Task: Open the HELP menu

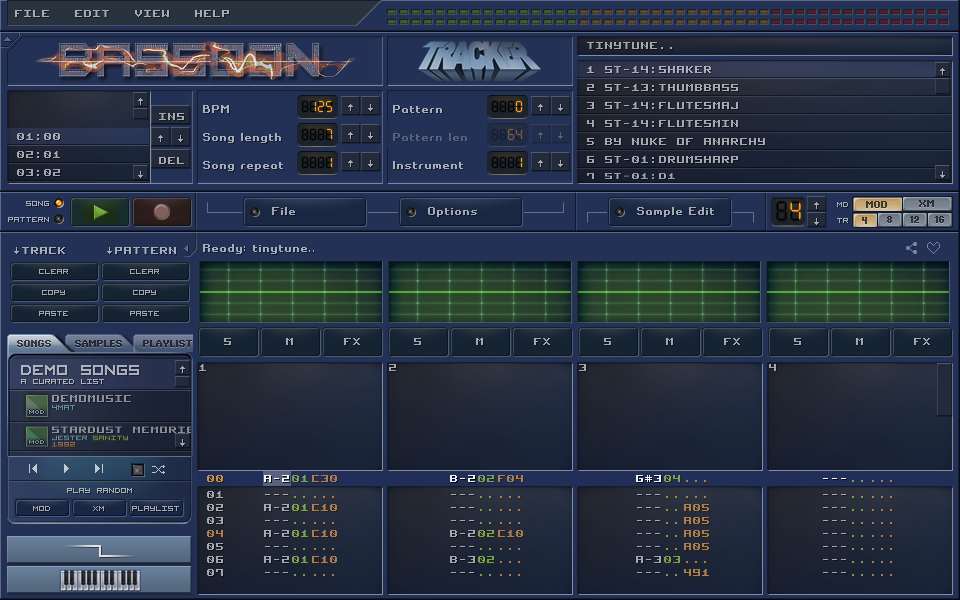Action: coord(212,13)
